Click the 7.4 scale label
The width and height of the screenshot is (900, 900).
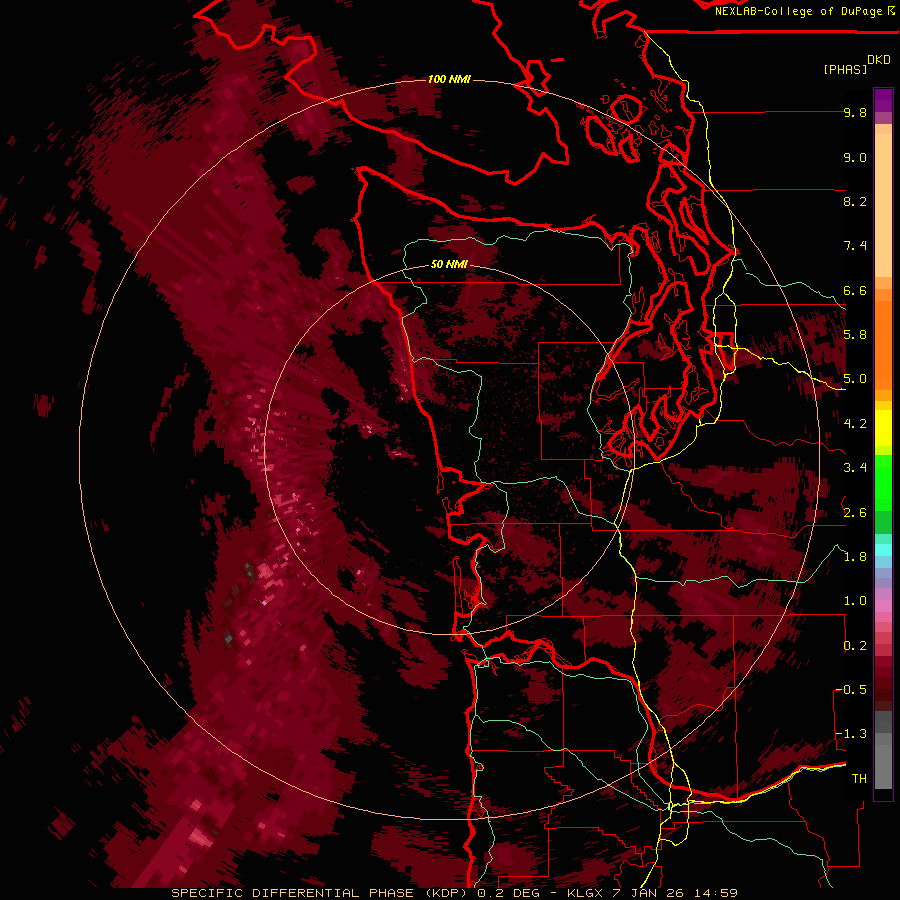(855, 246)
